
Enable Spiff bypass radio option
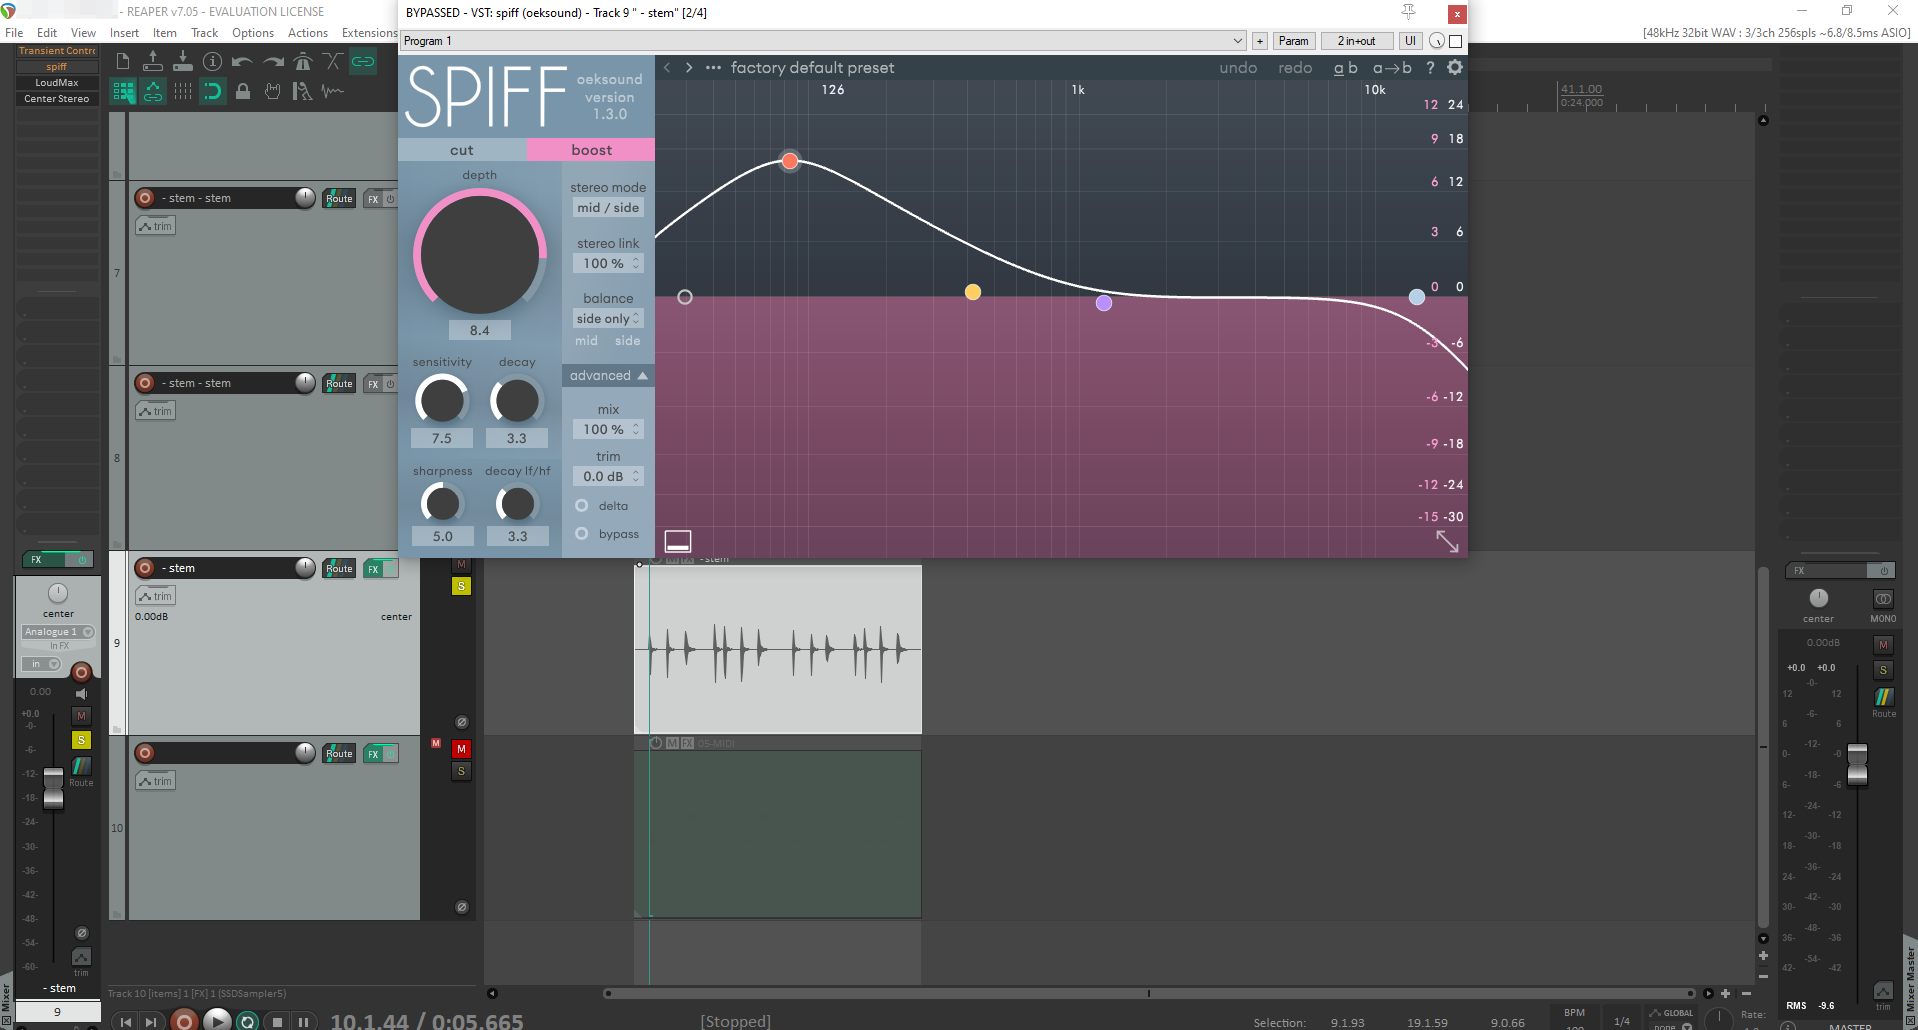pyautogui.click(x=582, y=534)
